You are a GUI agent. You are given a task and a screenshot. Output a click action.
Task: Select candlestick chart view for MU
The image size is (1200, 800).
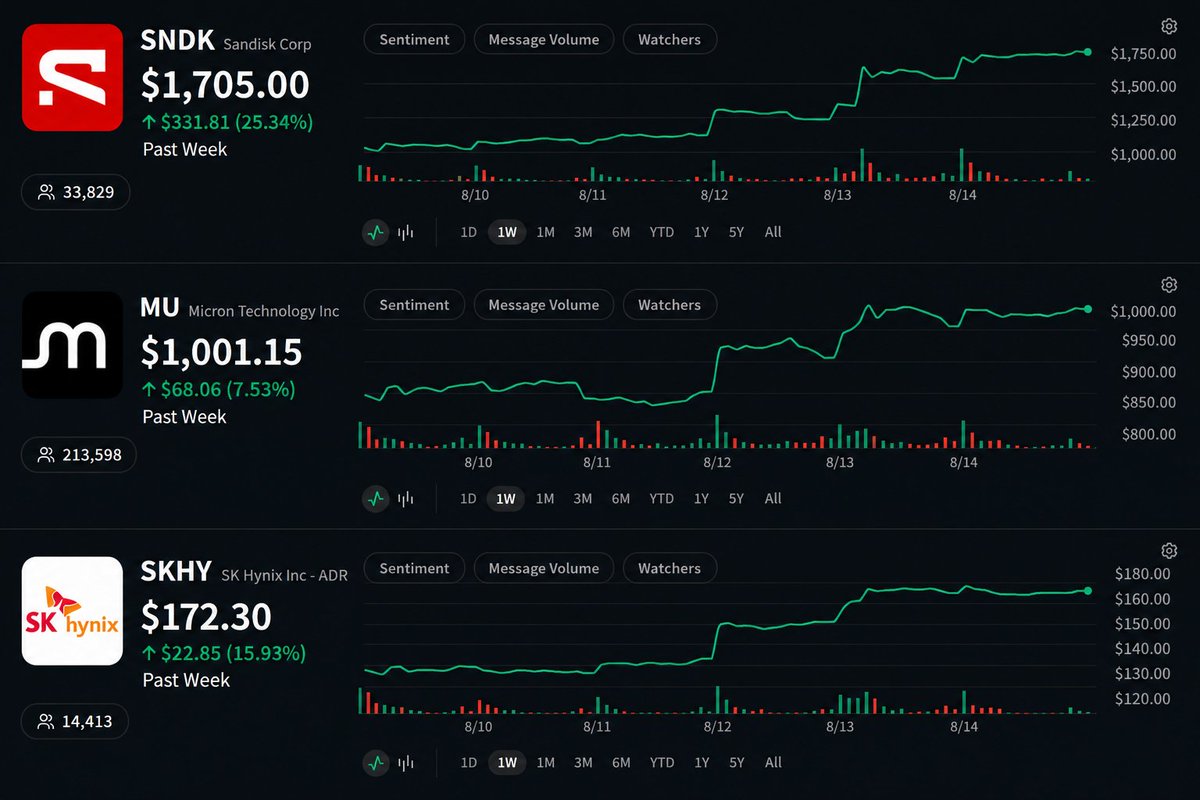pyautogui.click(x=406, y=498)
